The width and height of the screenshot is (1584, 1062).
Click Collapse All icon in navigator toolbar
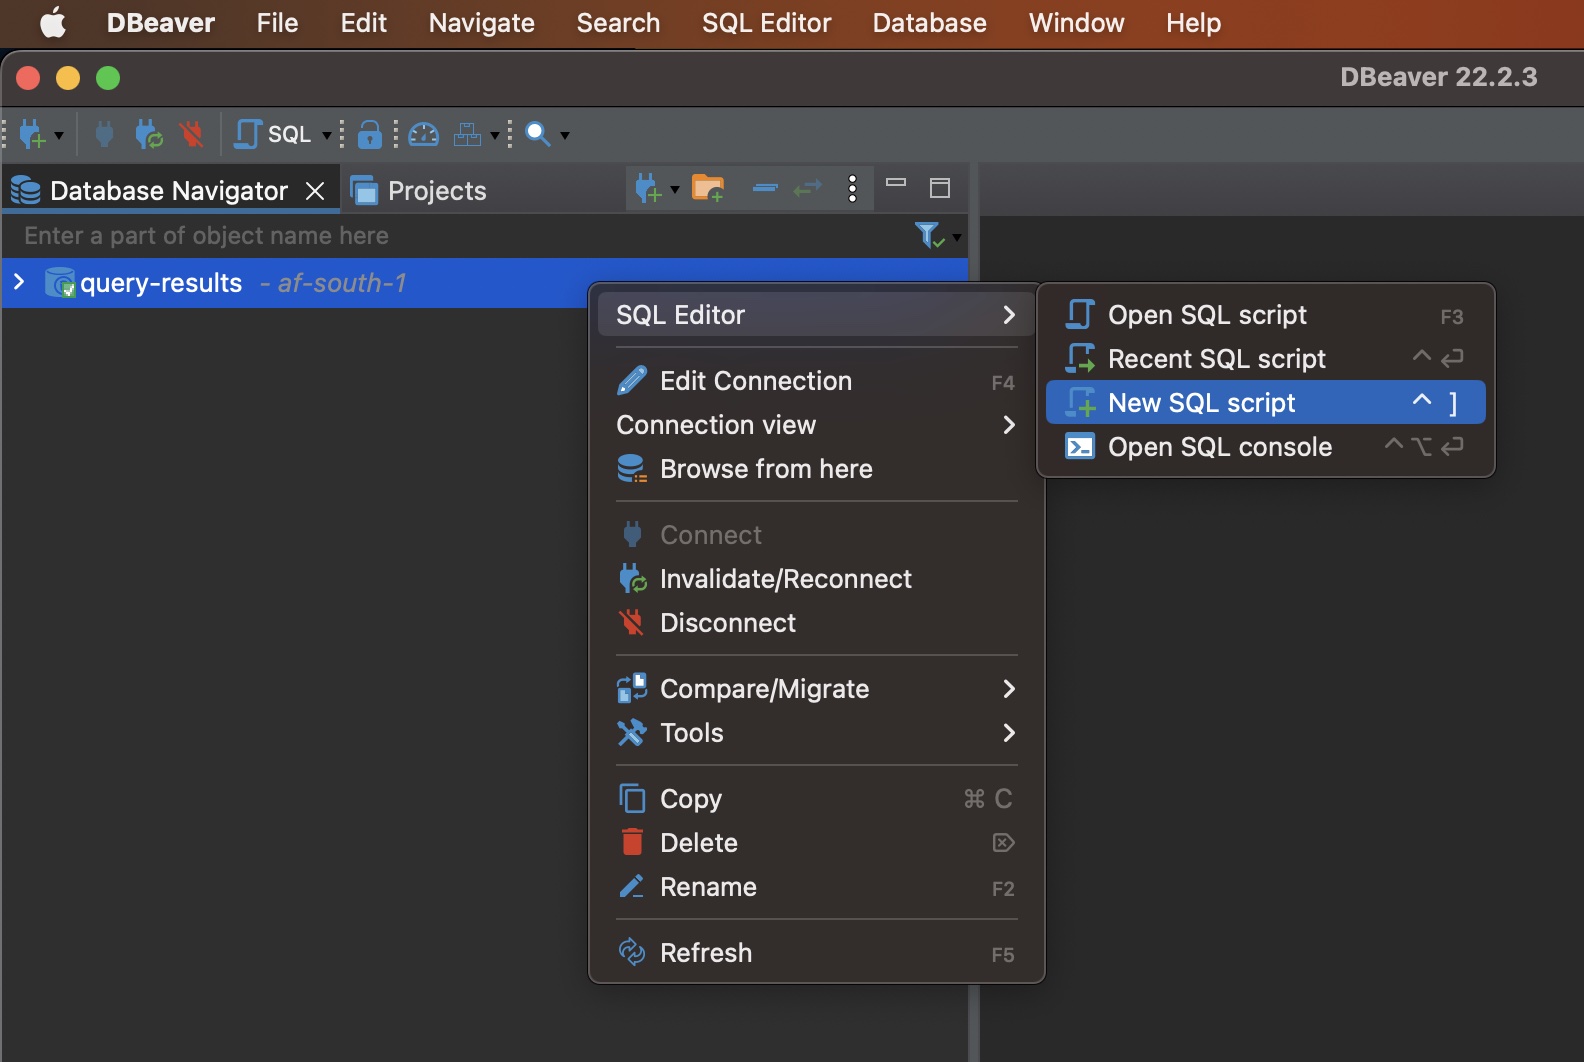pos(765,188)
